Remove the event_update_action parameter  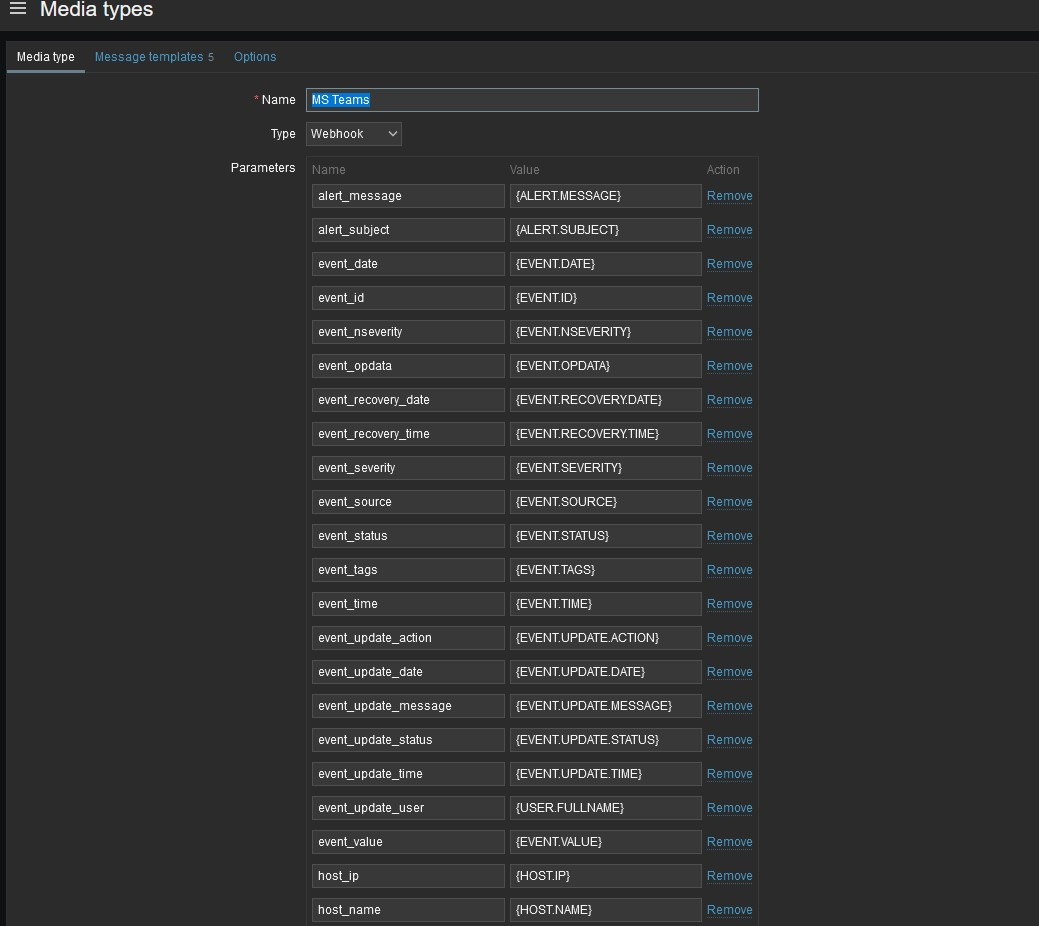point(729,638)
